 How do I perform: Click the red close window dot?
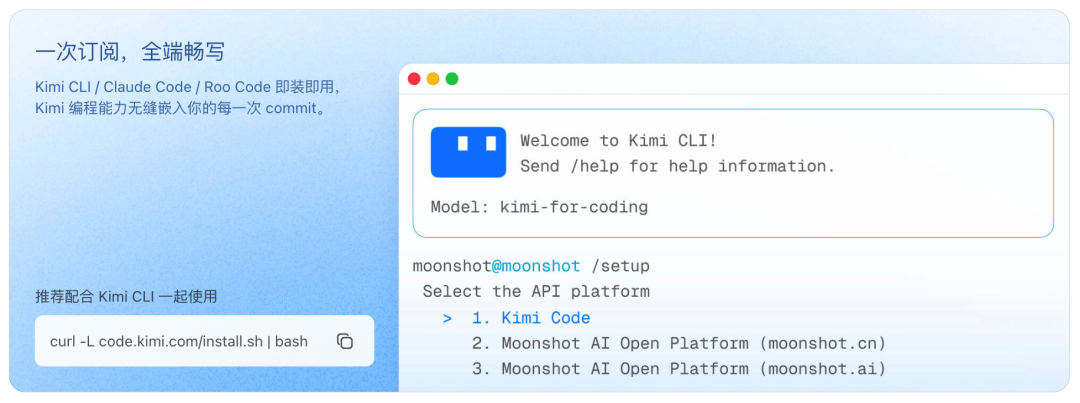tap(414, 79)
